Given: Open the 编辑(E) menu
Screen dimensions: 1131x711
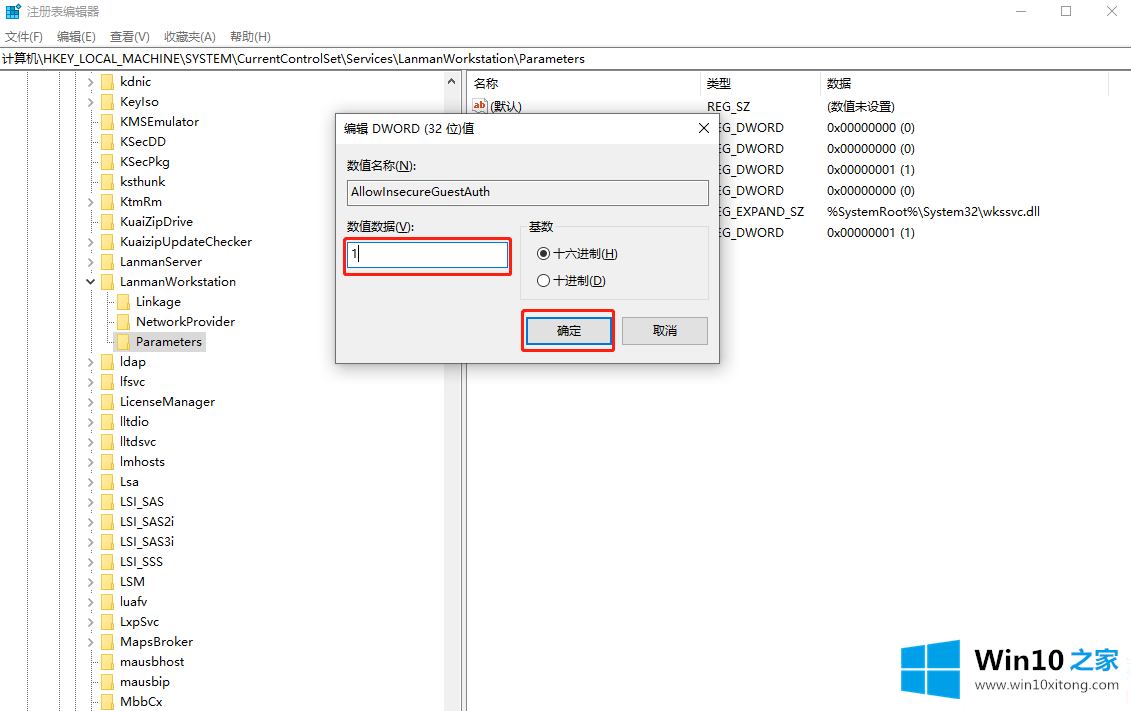Looking at the screenshot, I should pos(76,37).
